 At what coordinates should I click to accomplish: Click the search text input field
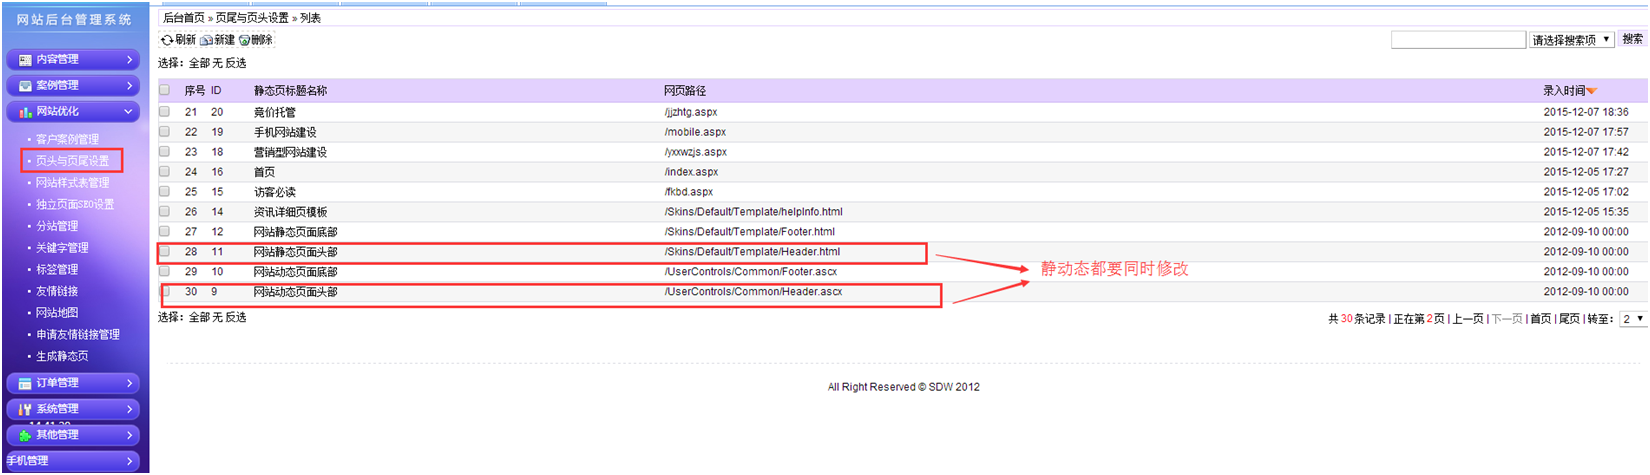(x=1458, y=40)
